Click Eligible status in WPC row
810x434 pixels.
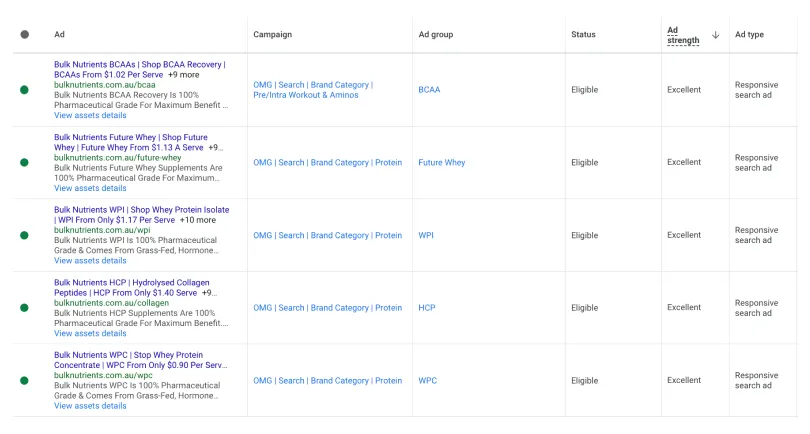(x=585, y=381)
